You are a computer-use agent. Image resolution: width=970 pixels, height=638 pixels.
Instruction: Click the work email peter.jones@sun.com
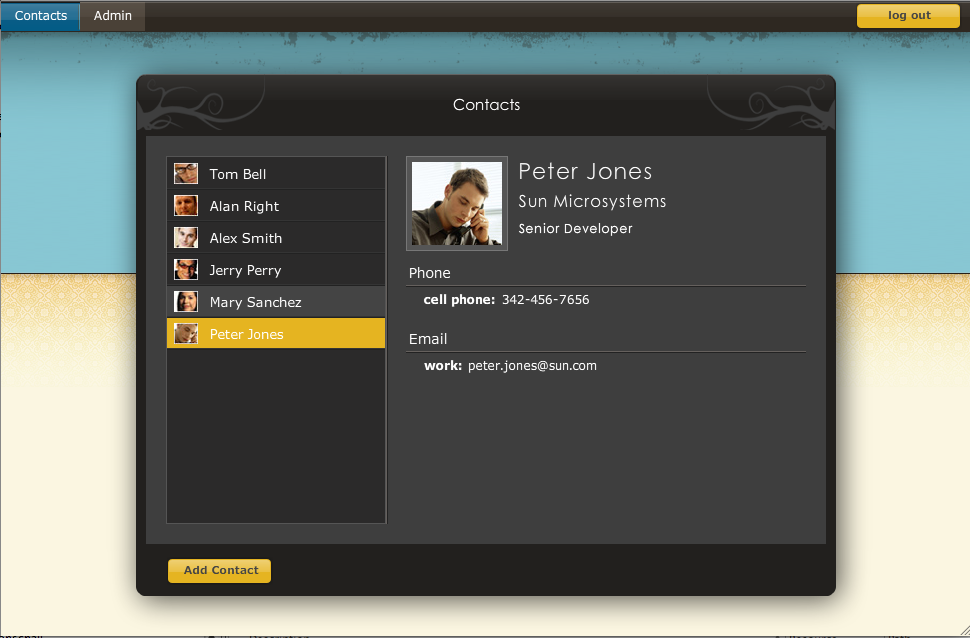[532, 366]
